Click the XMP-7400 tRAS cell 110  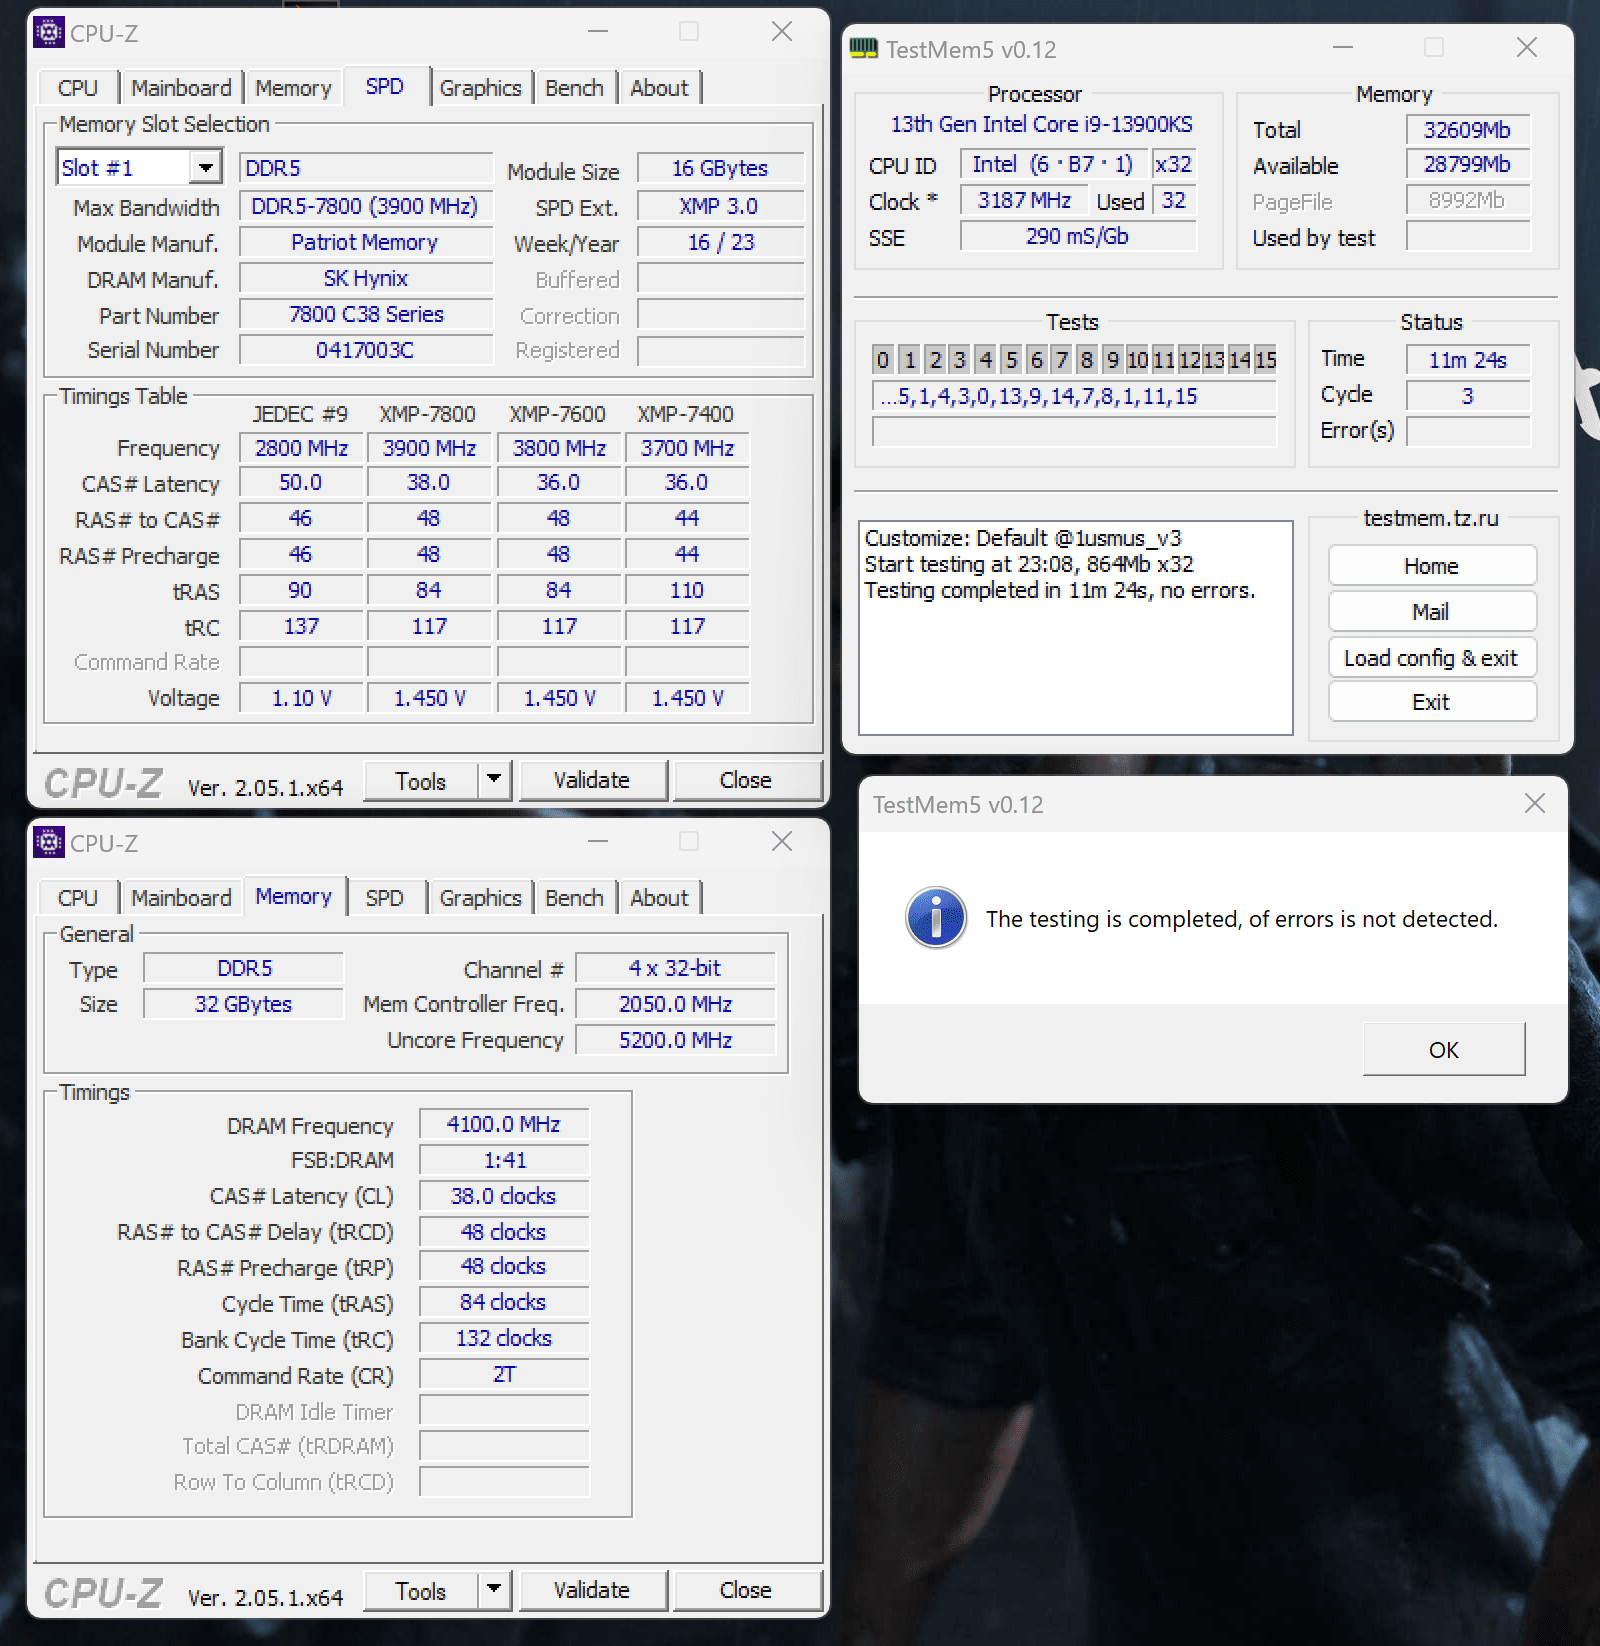pyautogui.click(x=687, y=590)
